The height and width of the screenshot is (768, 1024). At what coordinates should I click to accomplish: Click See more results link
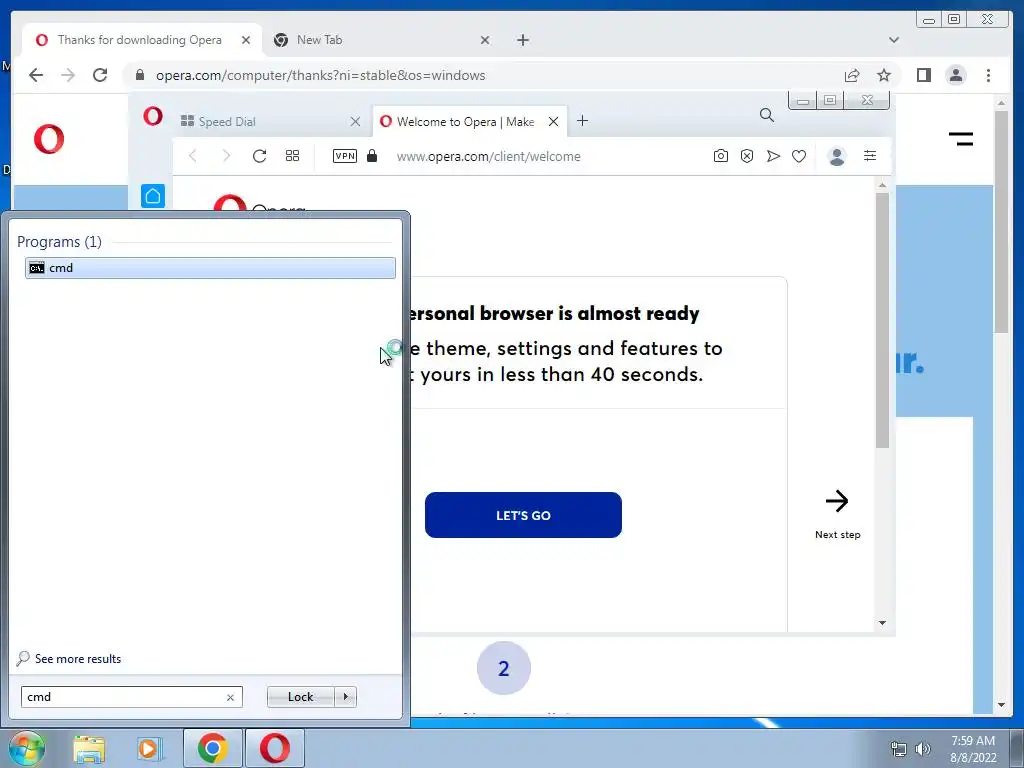(x=78, y=659)
